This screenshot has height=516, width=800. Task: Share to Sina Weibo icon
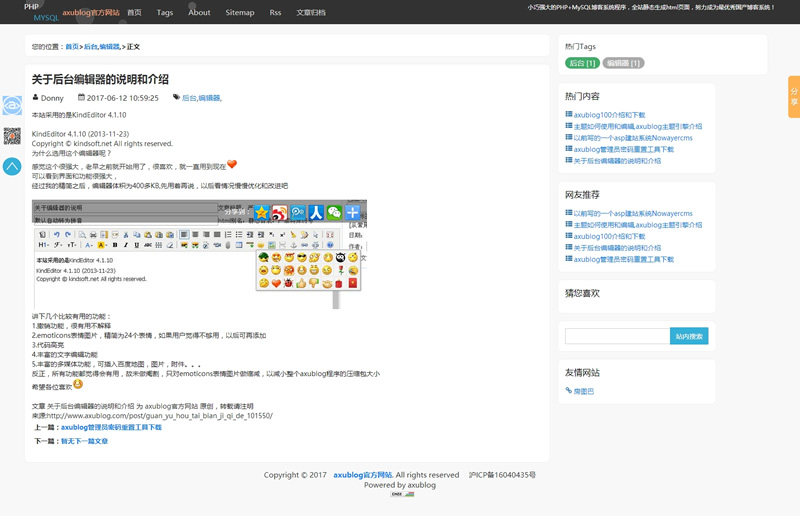point(280,212)
